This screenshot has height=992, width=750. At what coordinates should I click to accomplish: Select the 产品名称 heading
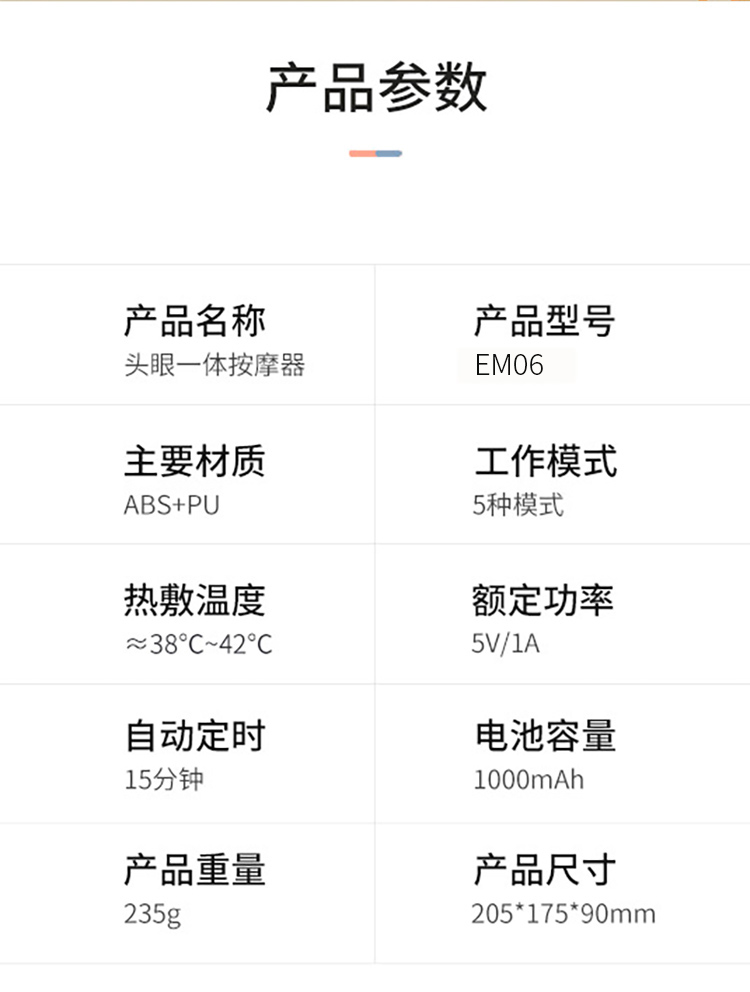pos(195,322)
